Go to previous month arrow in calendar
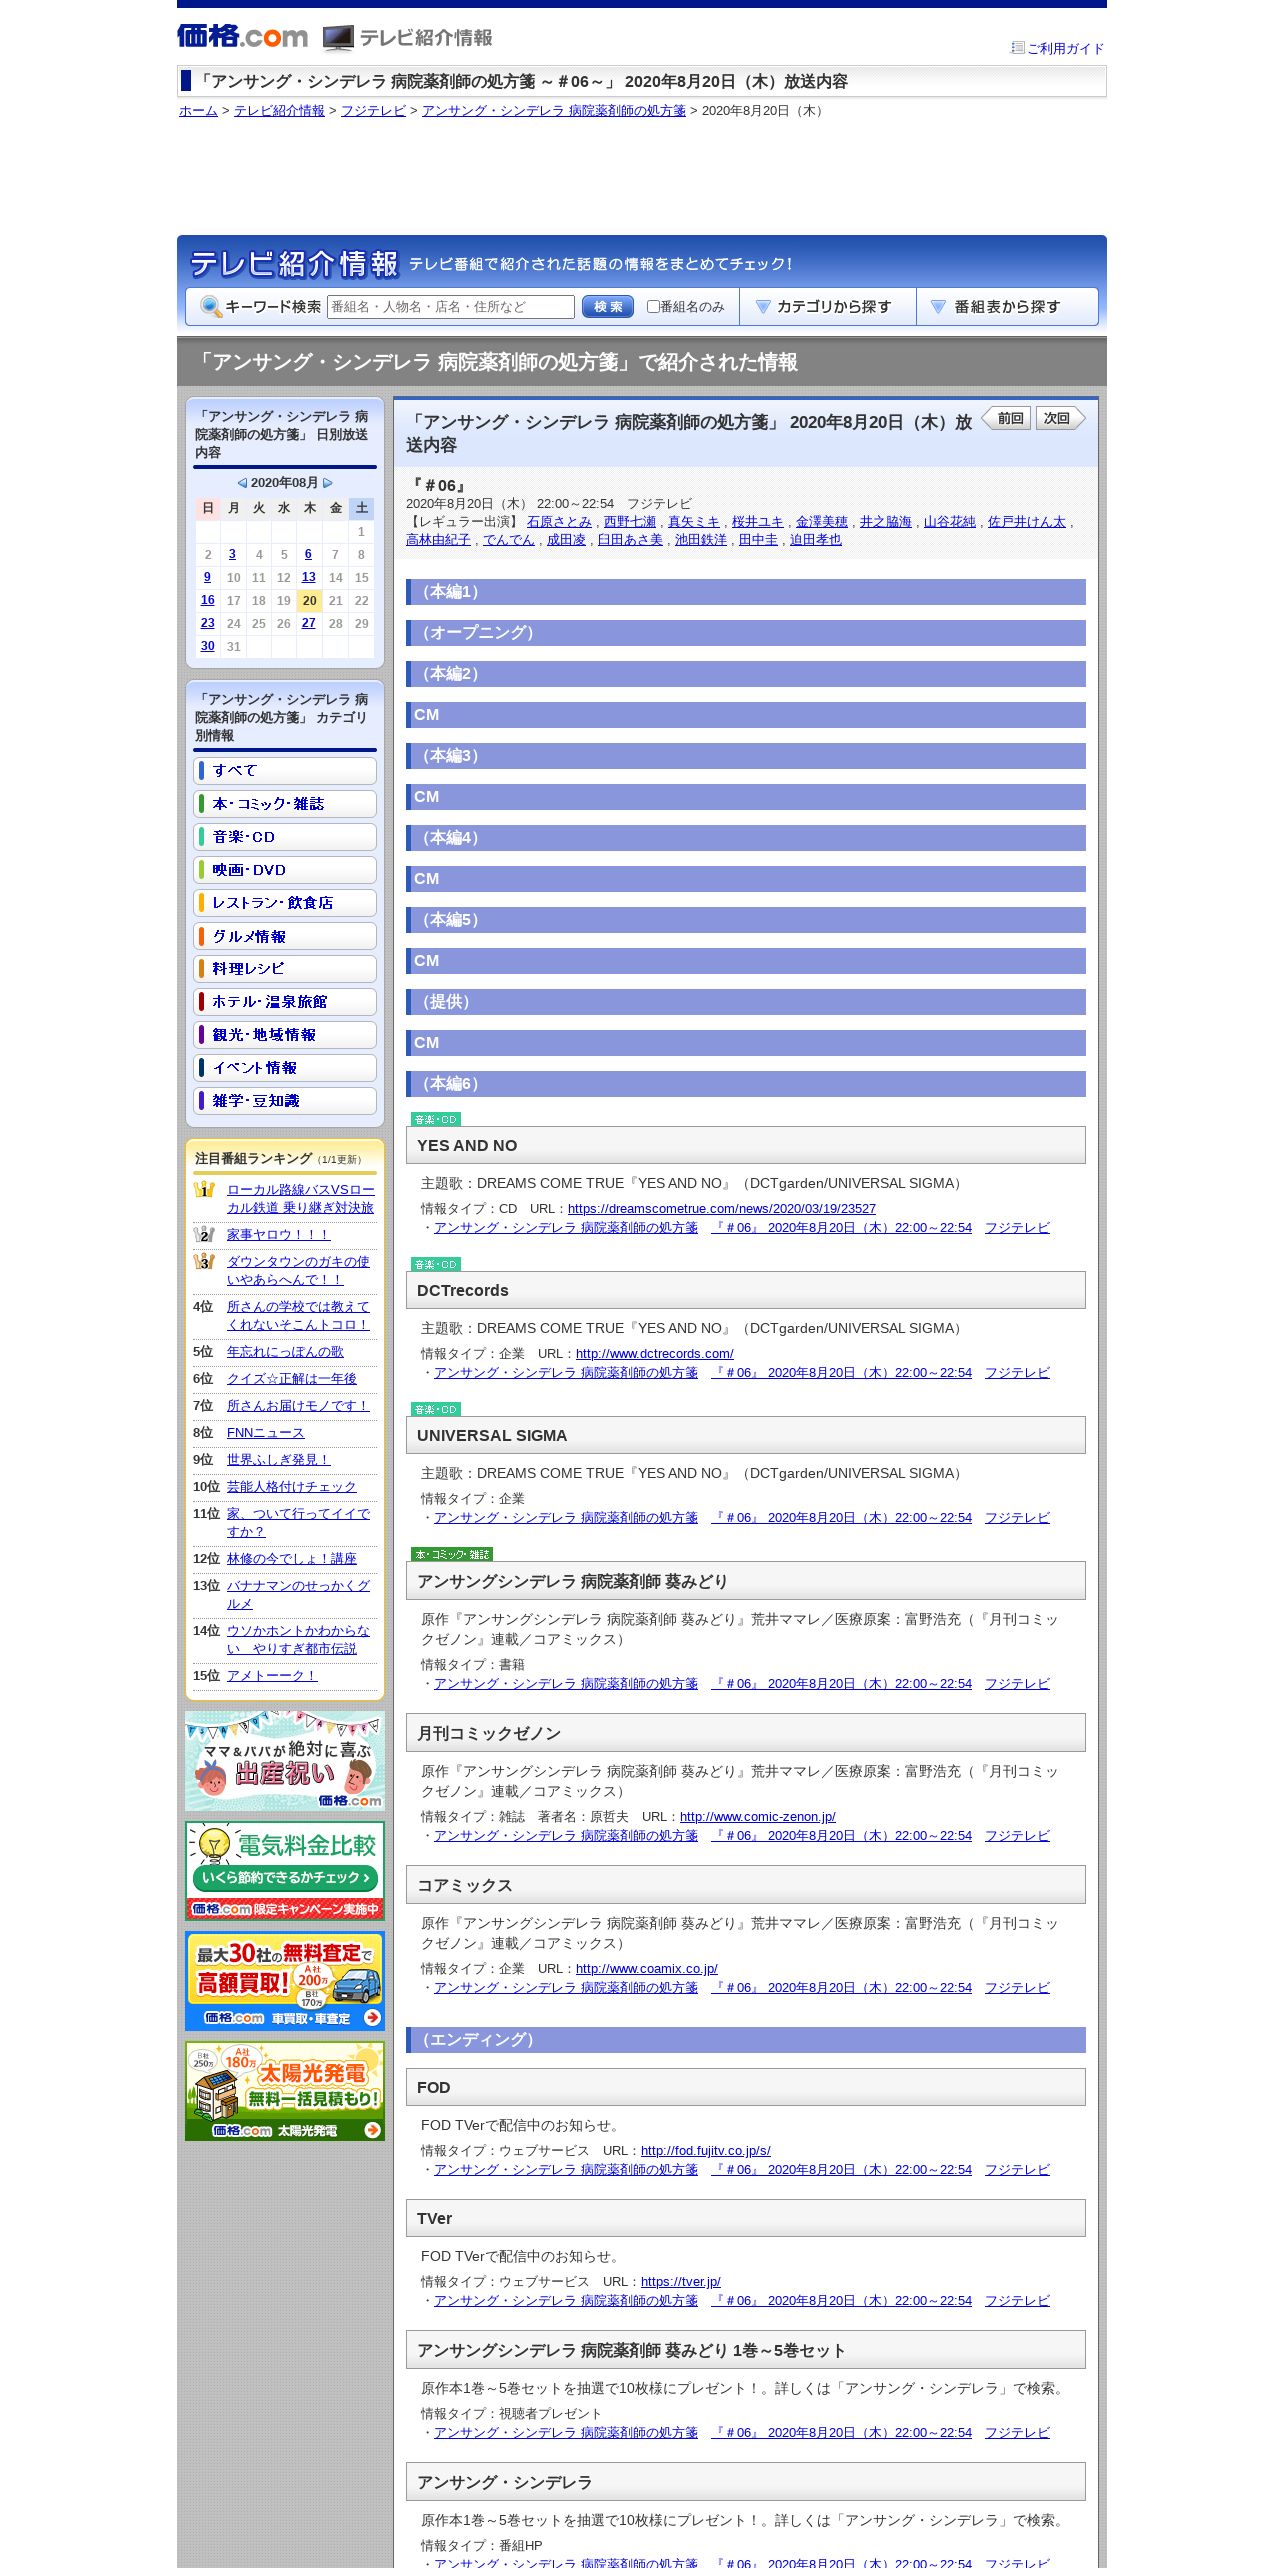1284x2568 pixels. [242, 483]
